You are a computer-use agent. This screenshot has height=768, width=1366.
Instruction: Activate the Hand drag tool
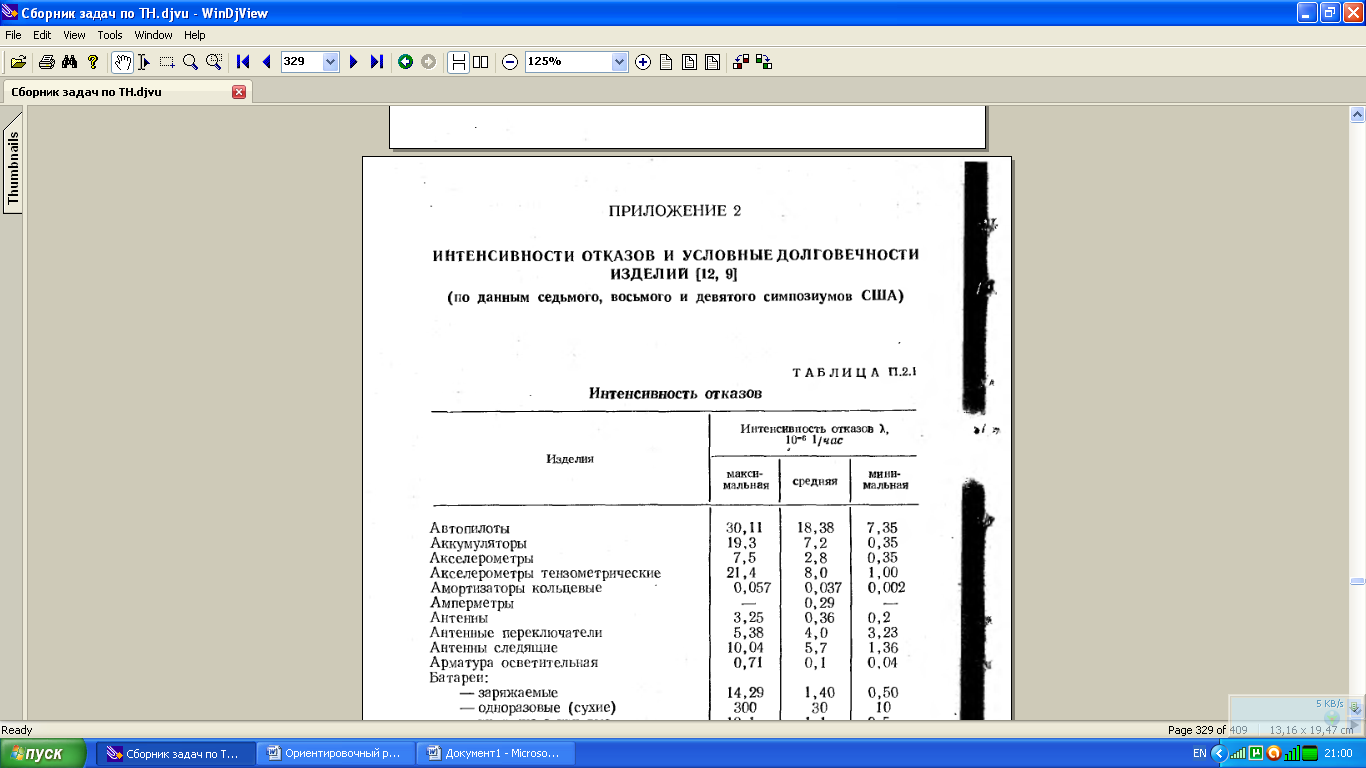click(121, 62)
